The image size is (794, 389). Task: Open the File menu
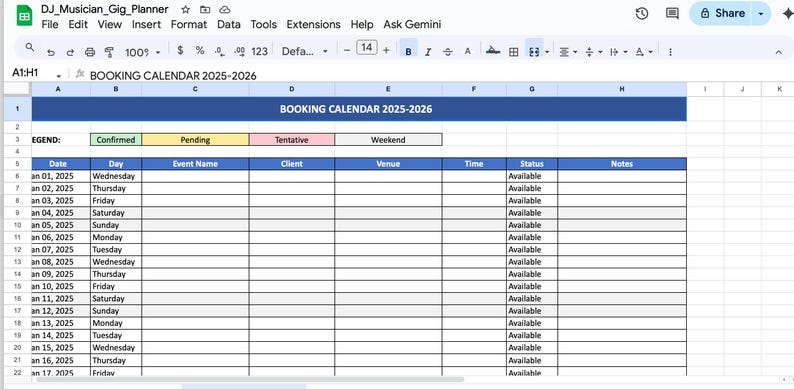(x=50, y=24)
